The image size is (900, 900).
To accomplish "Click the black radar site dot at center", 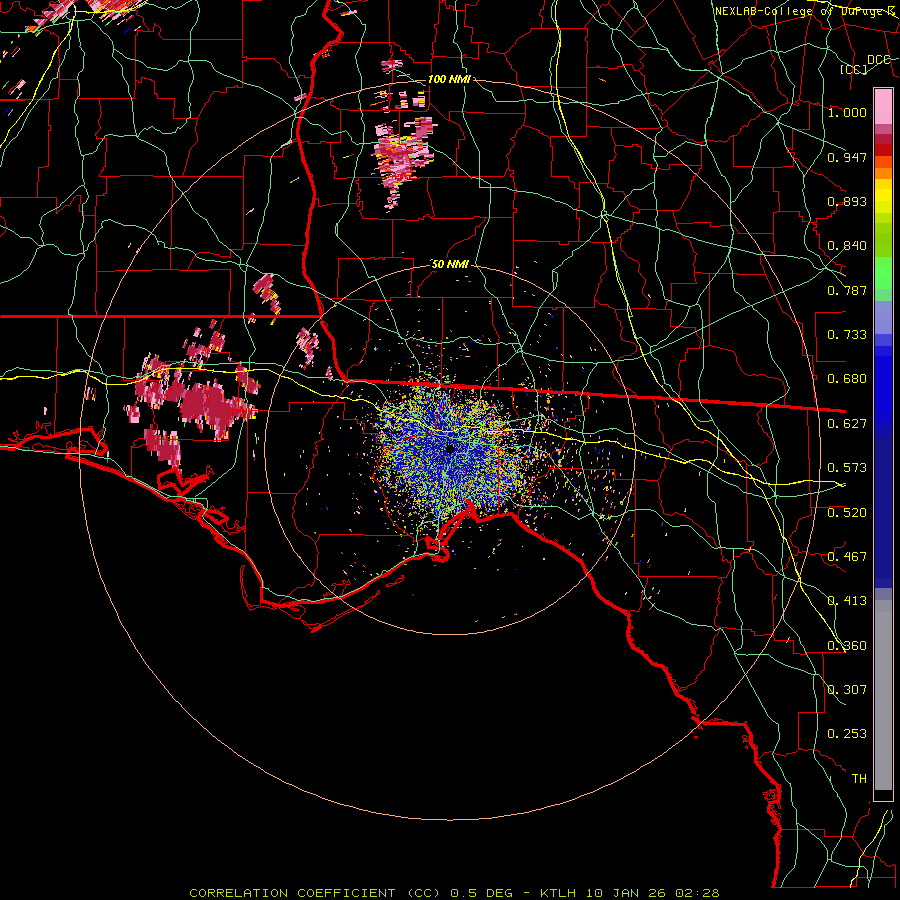I will coord(451,449).
